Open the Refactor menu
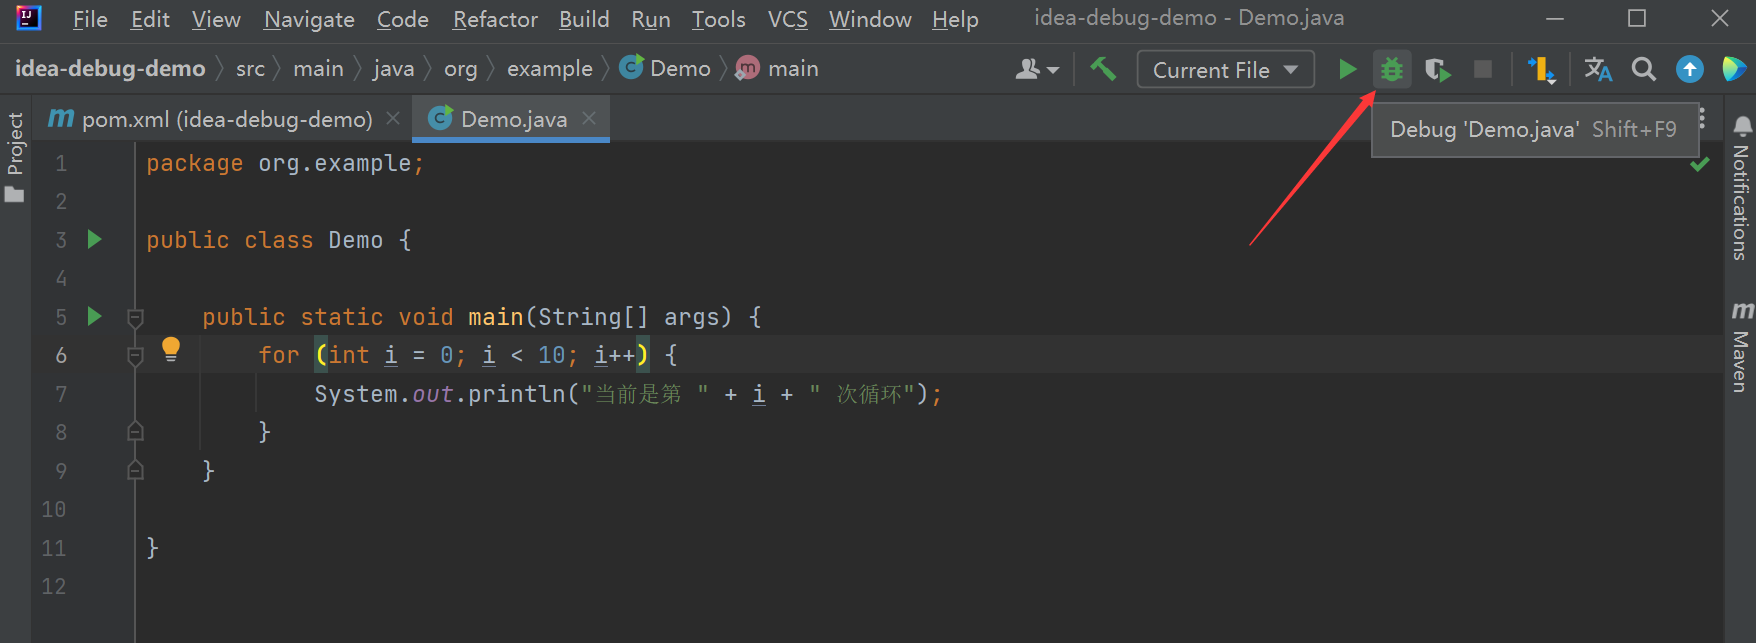Viewport: 1756px width, 643px height. click(x=495, y=19)
